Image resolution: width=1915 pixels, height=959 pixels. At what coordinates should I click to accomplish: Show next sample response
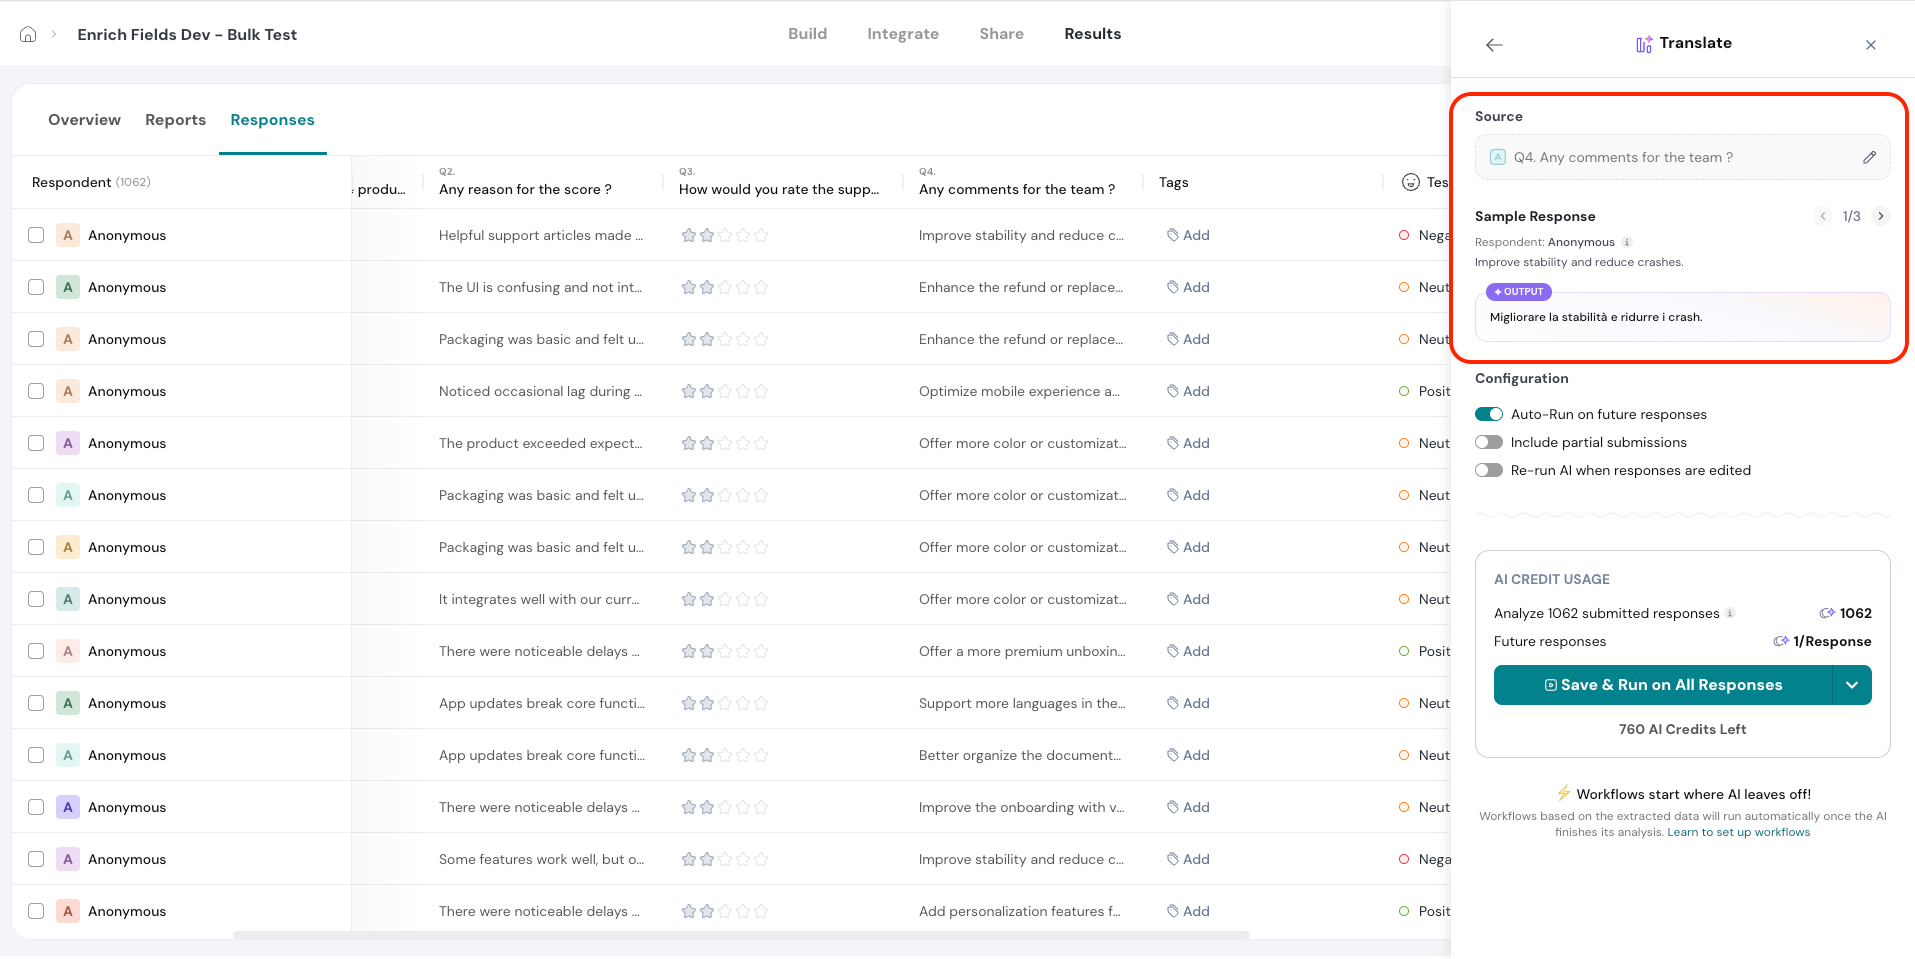point(1881,216)
